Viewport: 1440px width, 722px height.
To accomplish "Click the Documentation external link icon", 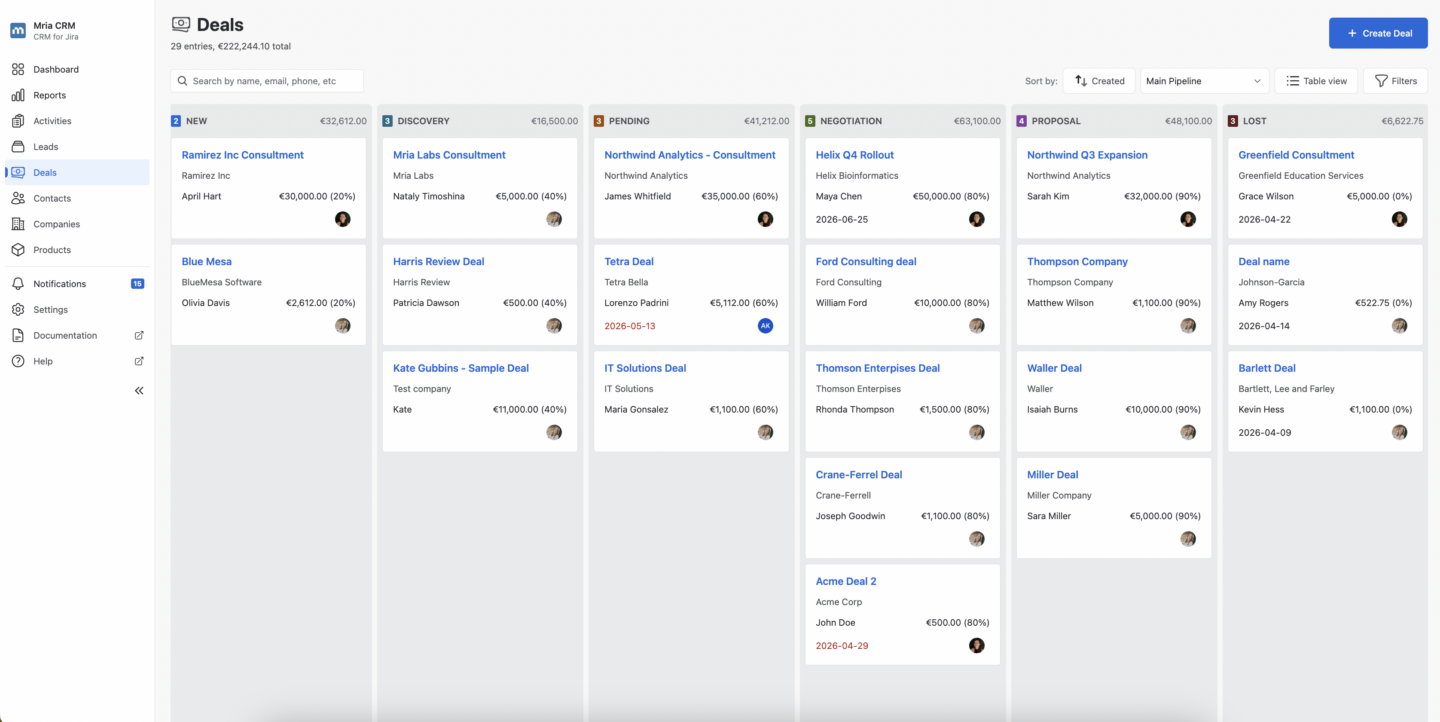I will click(x=139, y=336).
